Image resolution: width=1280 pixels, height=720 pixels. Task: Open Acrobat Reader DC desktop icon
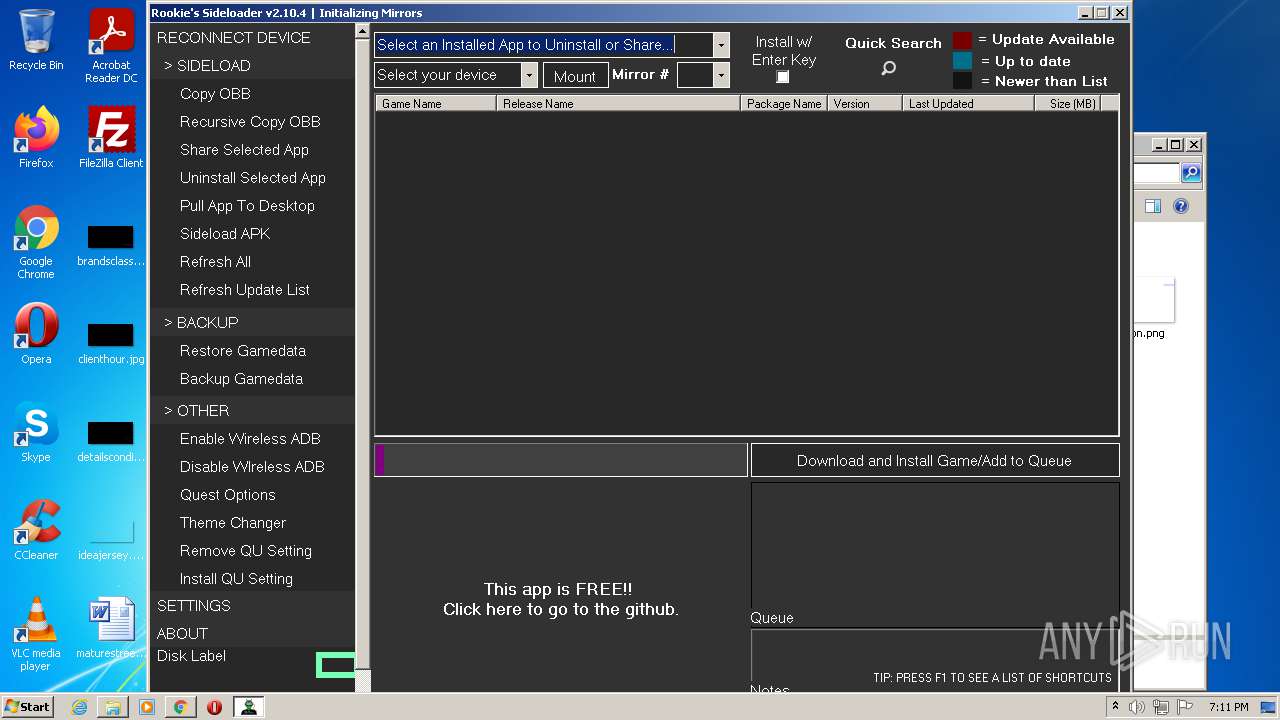111,46
